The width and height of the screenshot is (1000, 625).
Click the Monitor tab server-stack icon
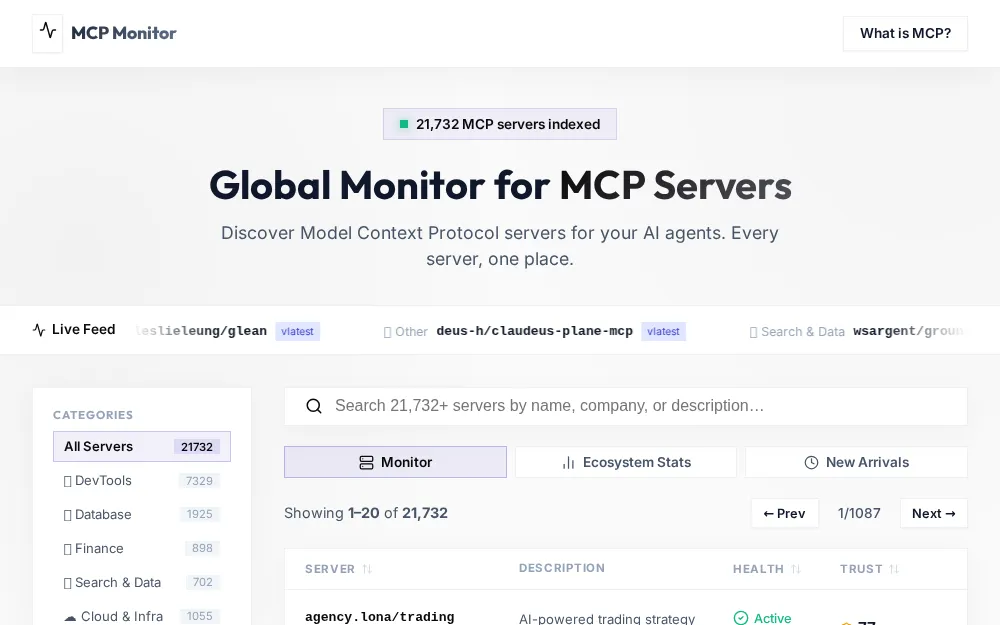(x=366, y=462)
